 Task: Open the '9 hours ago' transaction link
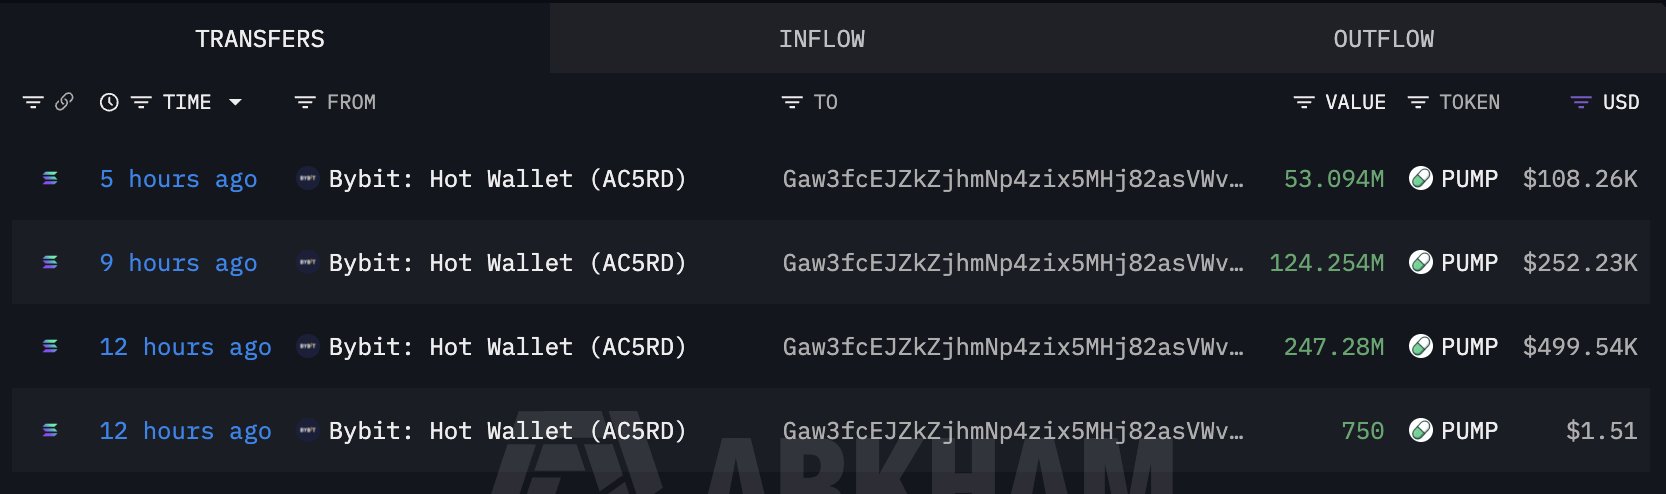tap(178, 263)
